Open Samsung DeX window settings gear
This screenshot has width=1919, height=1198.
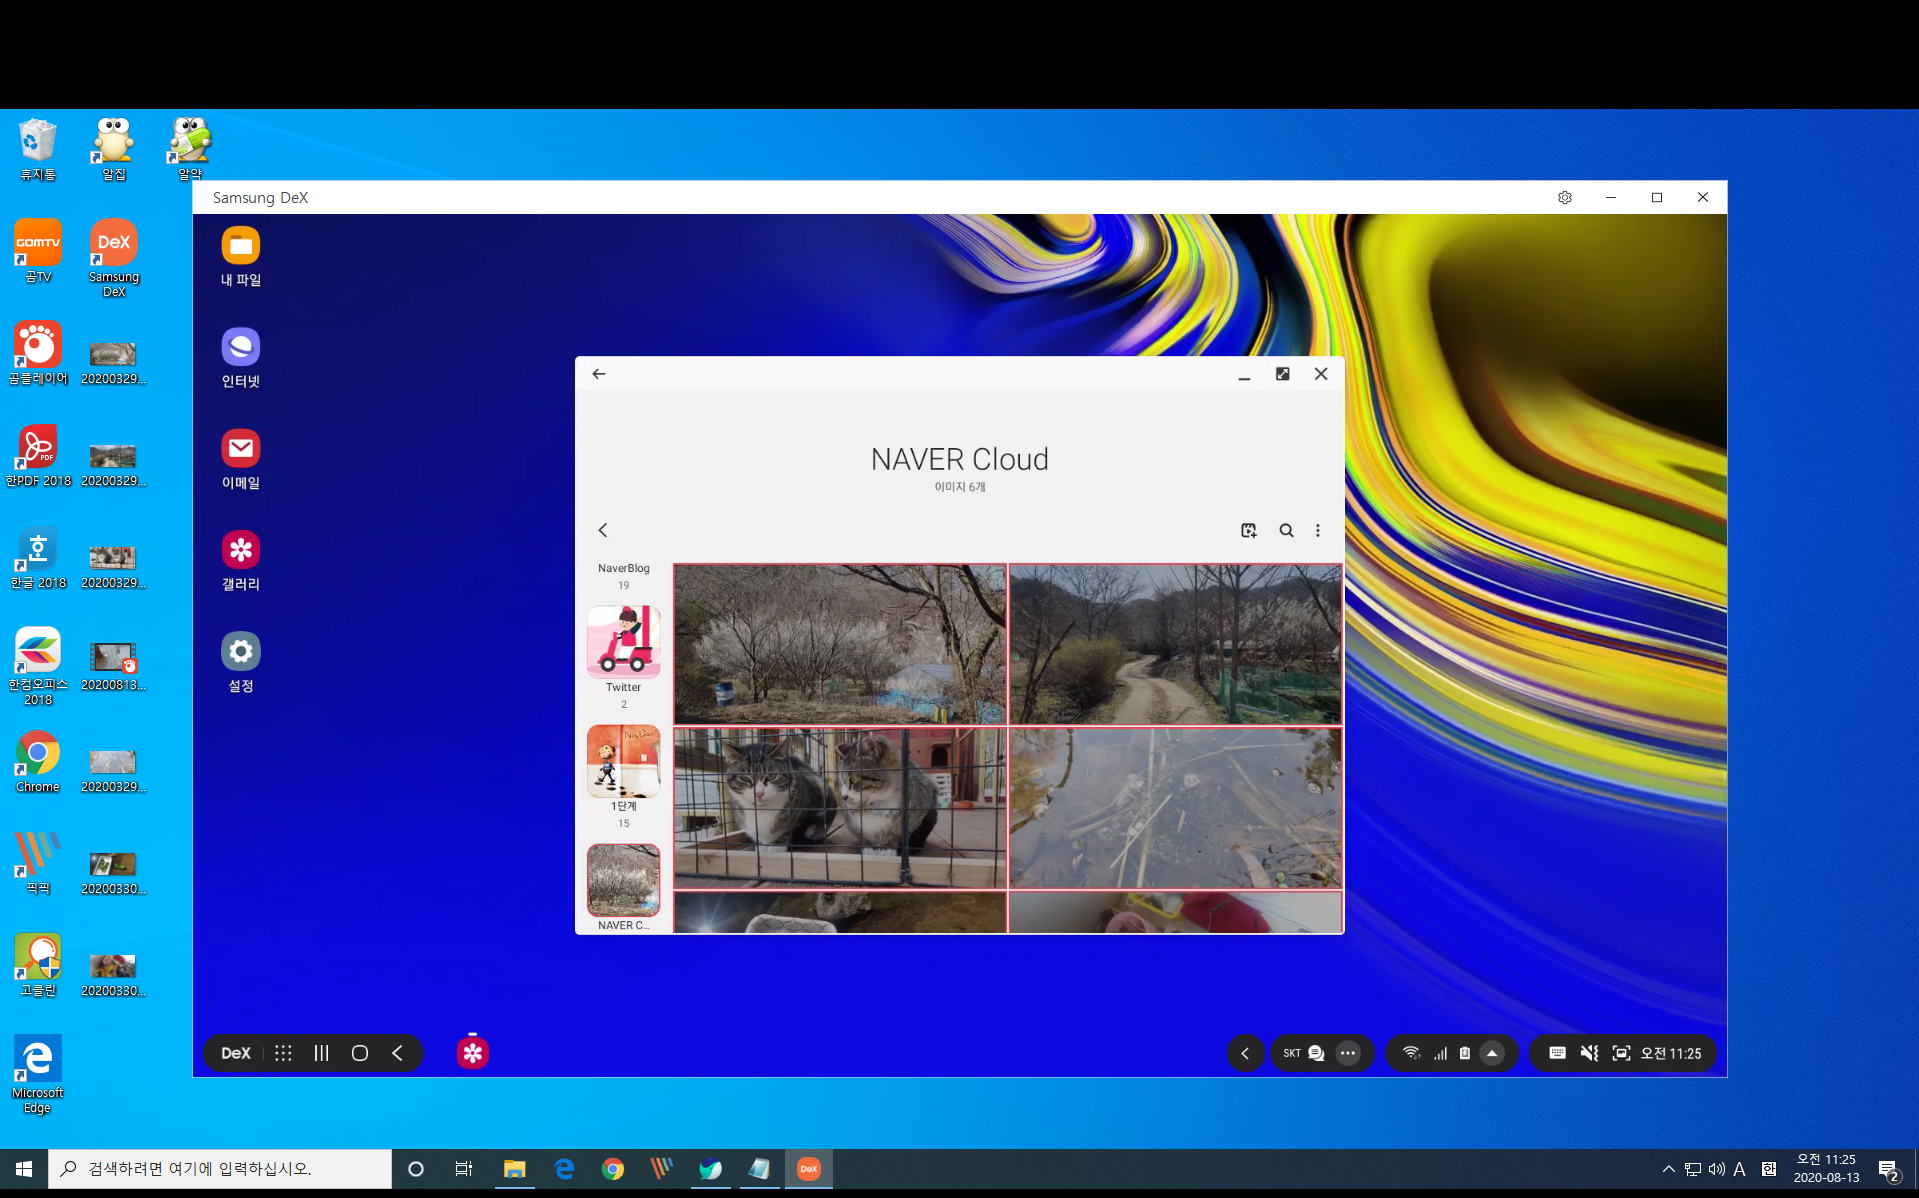pyautogui.click(x=1565, y=197)
